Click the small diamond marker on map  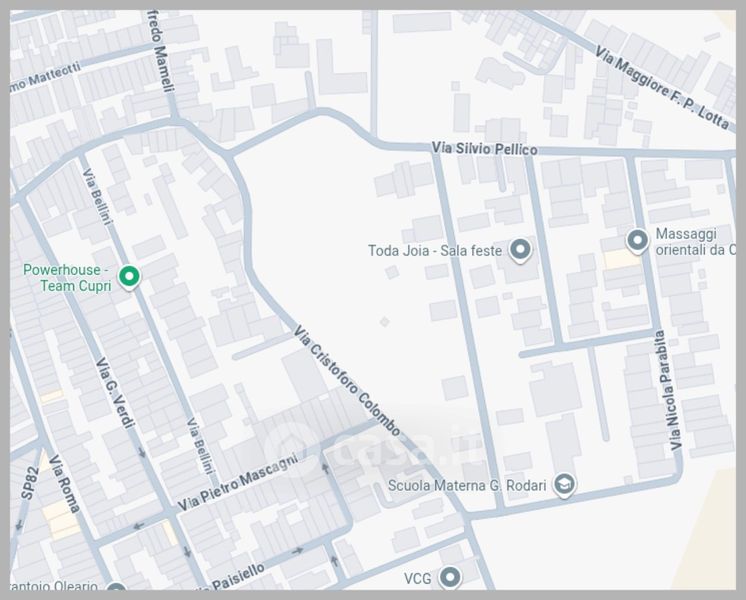coord(385,321)
